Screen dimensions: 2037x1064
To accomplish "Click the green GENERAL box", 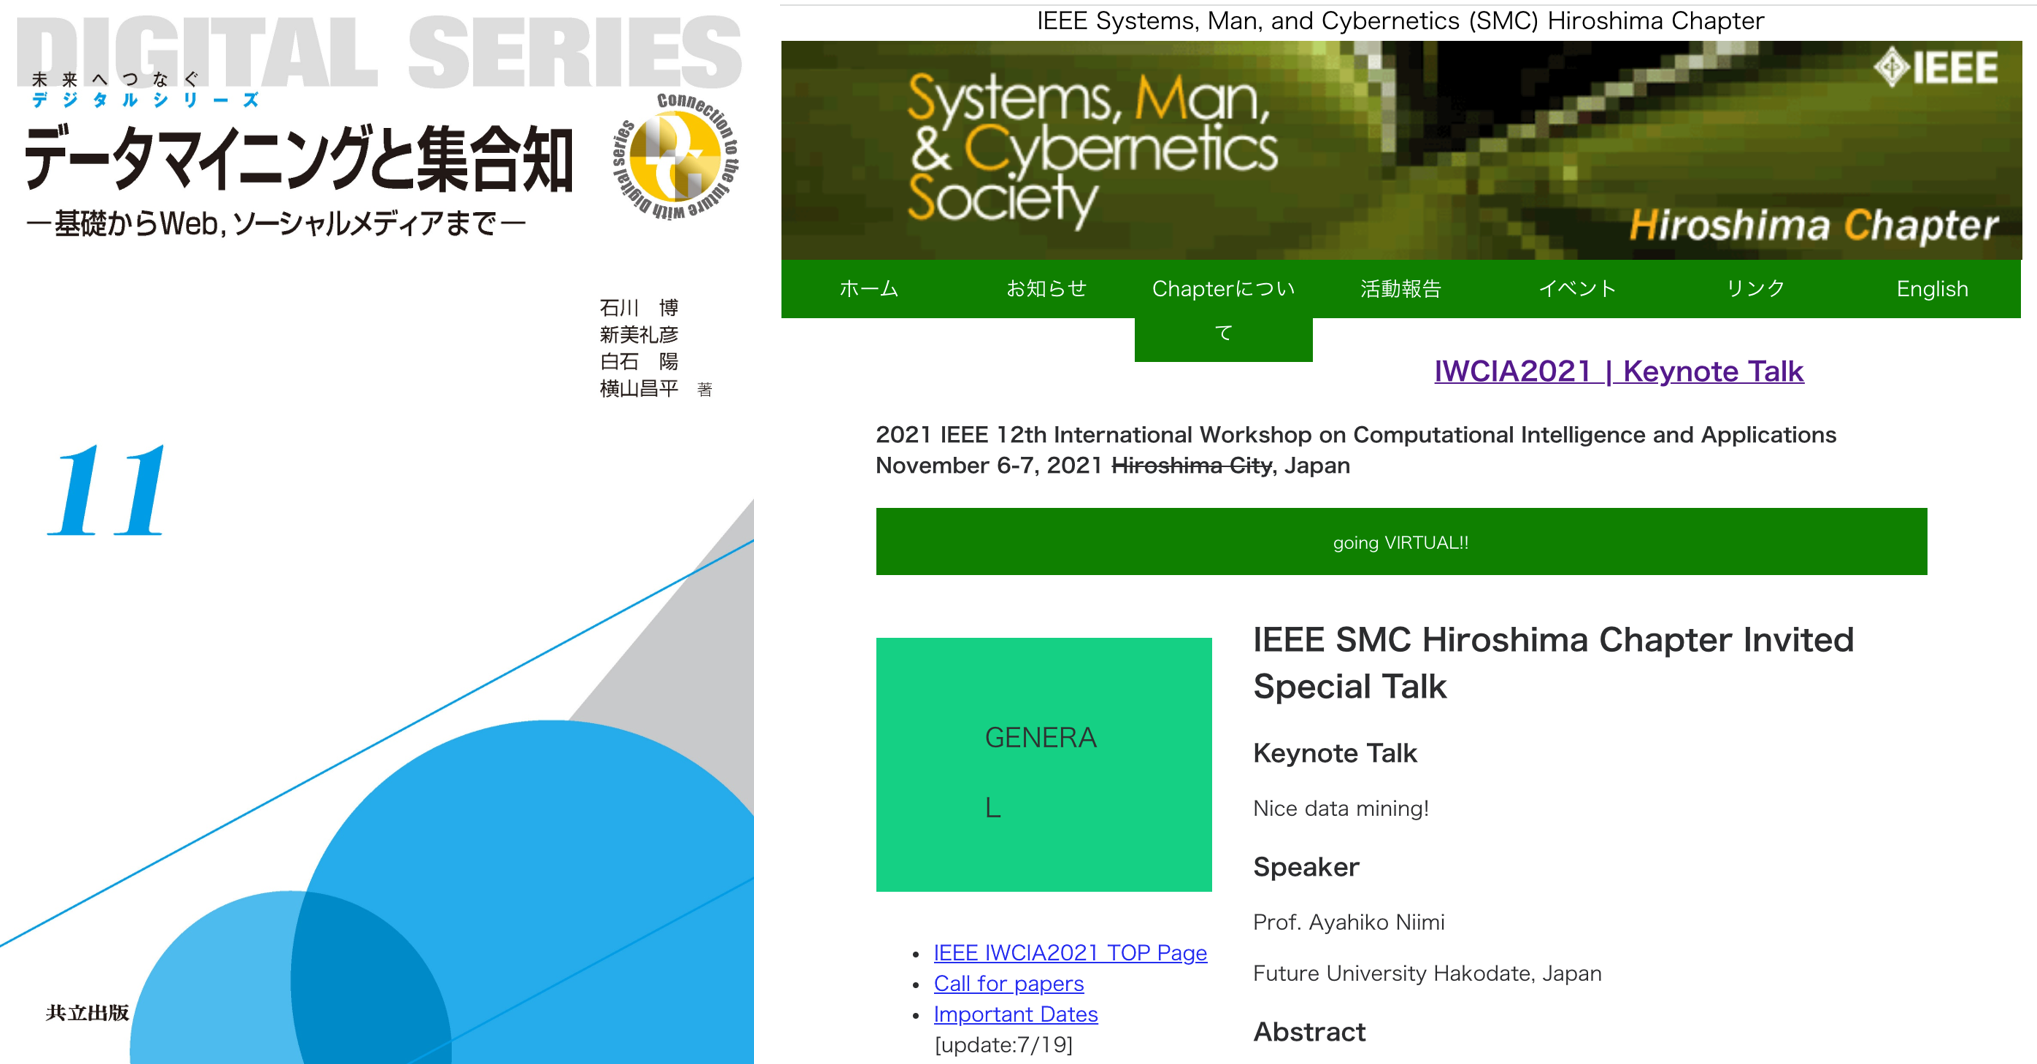I will 1043,764.
